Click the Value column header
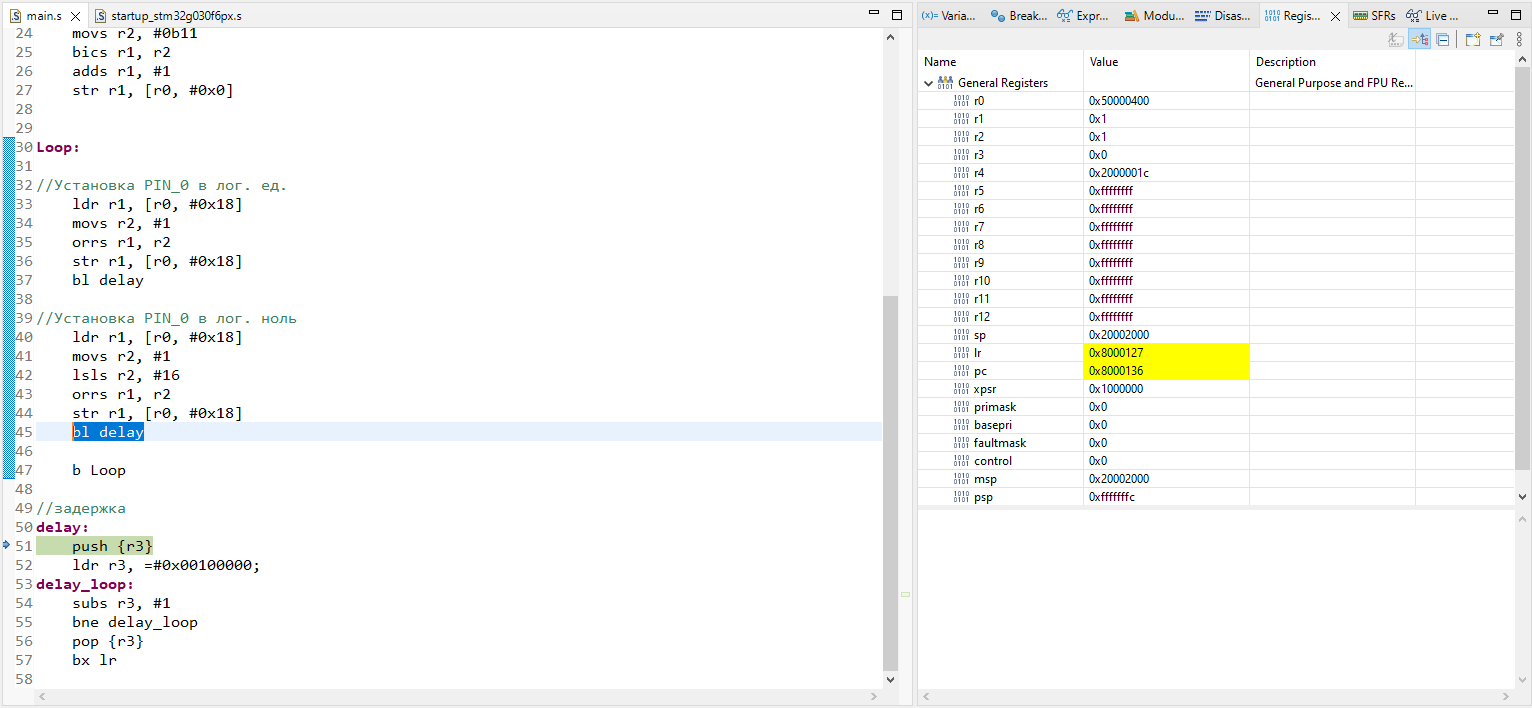The height and width of the screenshot is (708, 1532). pos(1166,62)
